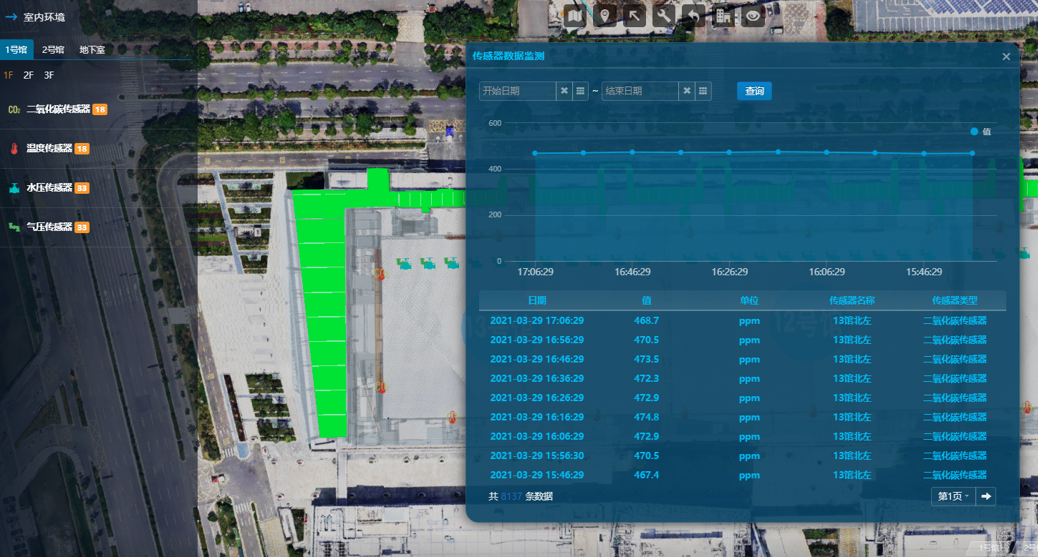Screen dimensions: 1038x557
Task: Select the 2F floor option
Action: tap(28, 75)
